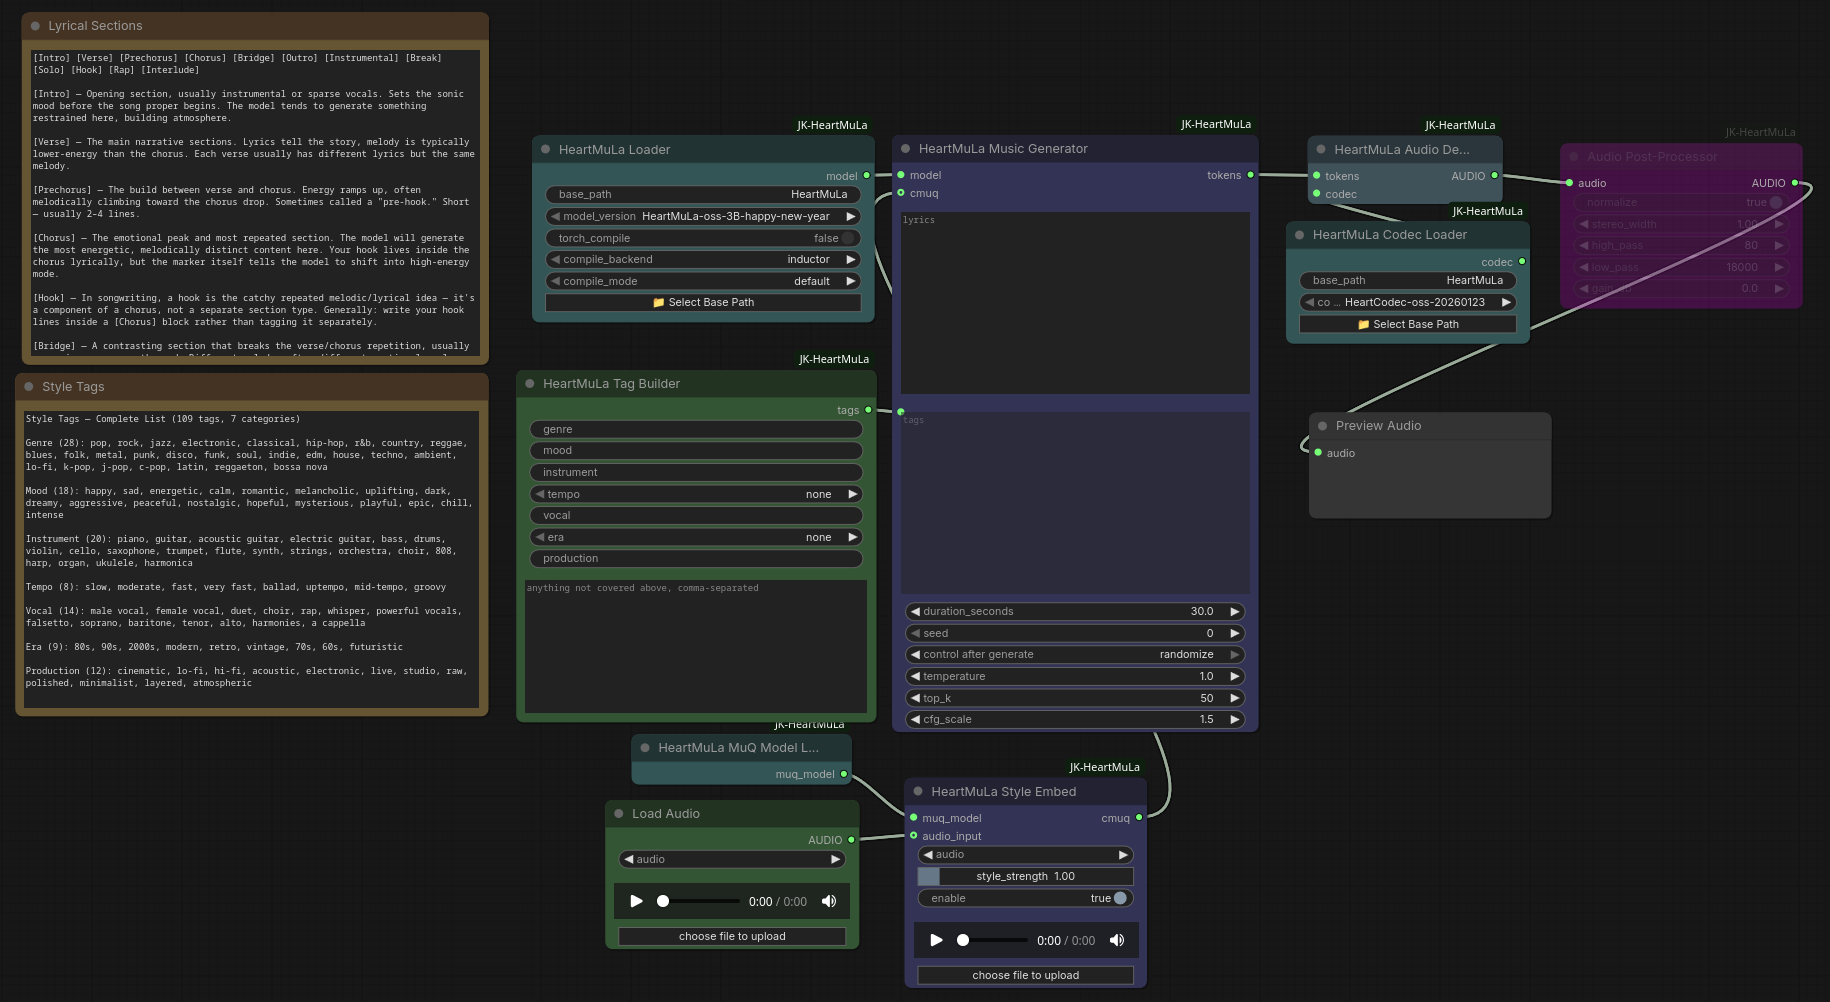Click the Music Generator tokens output socket

click(1250, 175)
